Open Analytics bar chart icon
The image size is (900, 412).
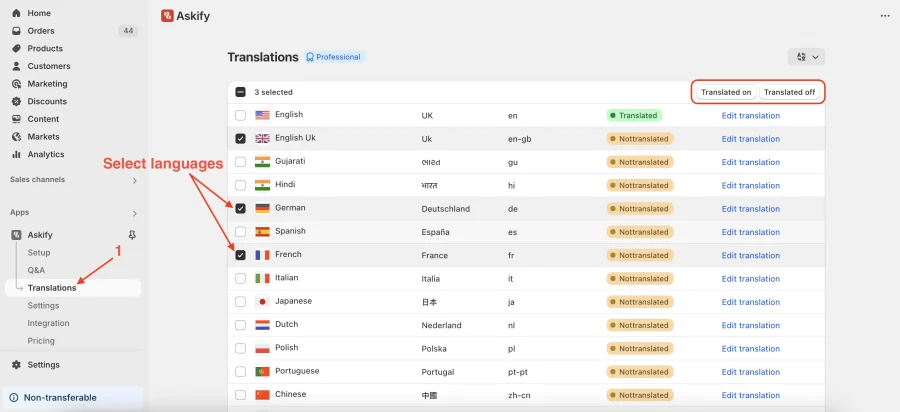tap(17, 154)
